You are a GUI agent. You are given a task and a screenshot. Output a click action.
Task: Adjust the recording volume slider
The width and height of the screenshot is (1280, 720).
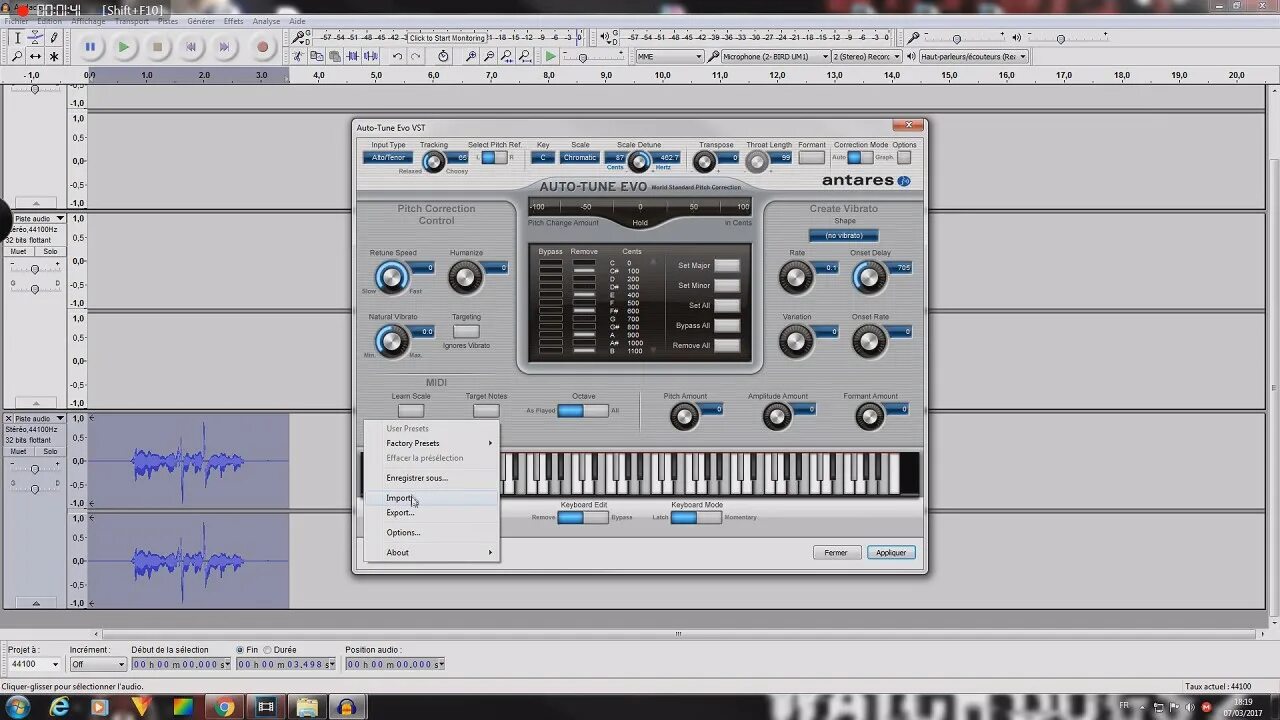pyautogui.click(x=956, y=39)
